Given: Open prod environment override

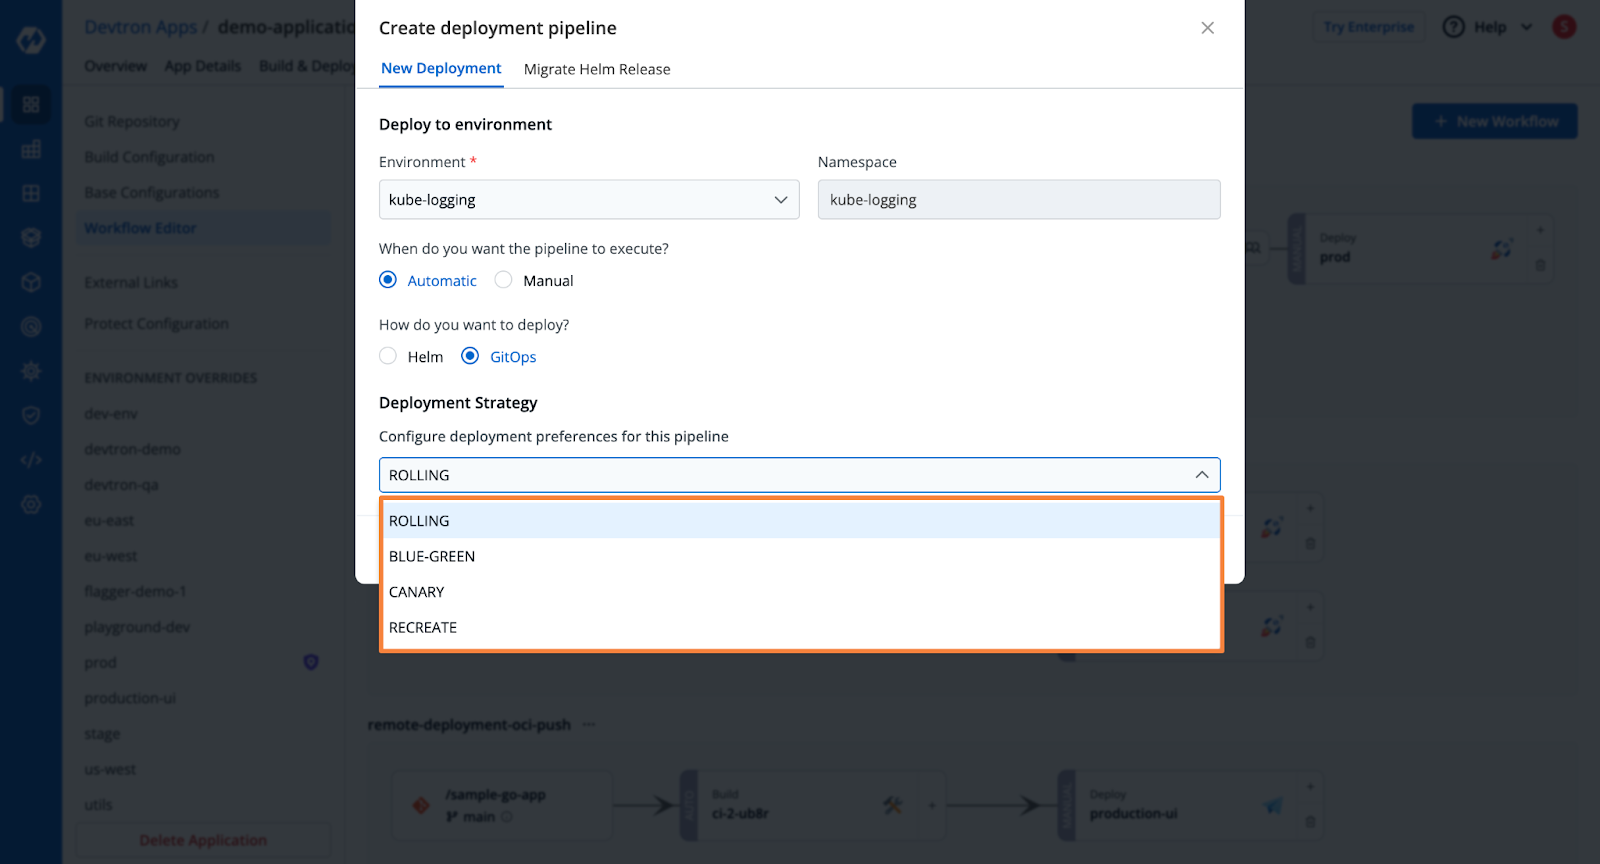Looking at the screenshot, I should pos(100,663).
